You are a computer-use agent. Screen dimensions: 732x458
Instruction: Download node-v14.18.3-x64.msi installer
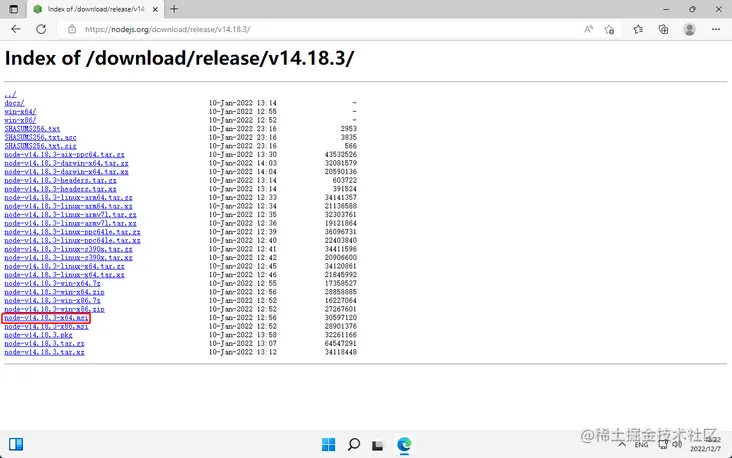46,318
